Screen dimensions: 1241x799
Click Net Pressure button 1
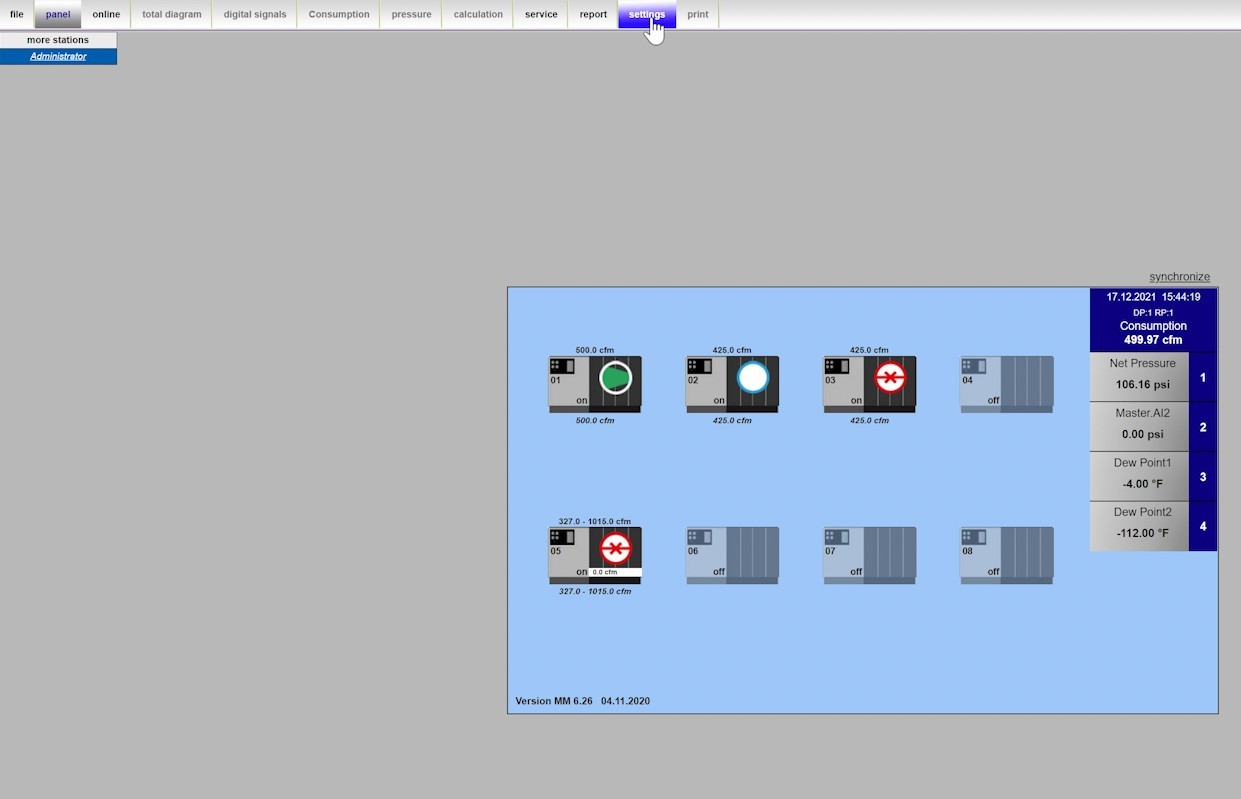[1203, 378]
